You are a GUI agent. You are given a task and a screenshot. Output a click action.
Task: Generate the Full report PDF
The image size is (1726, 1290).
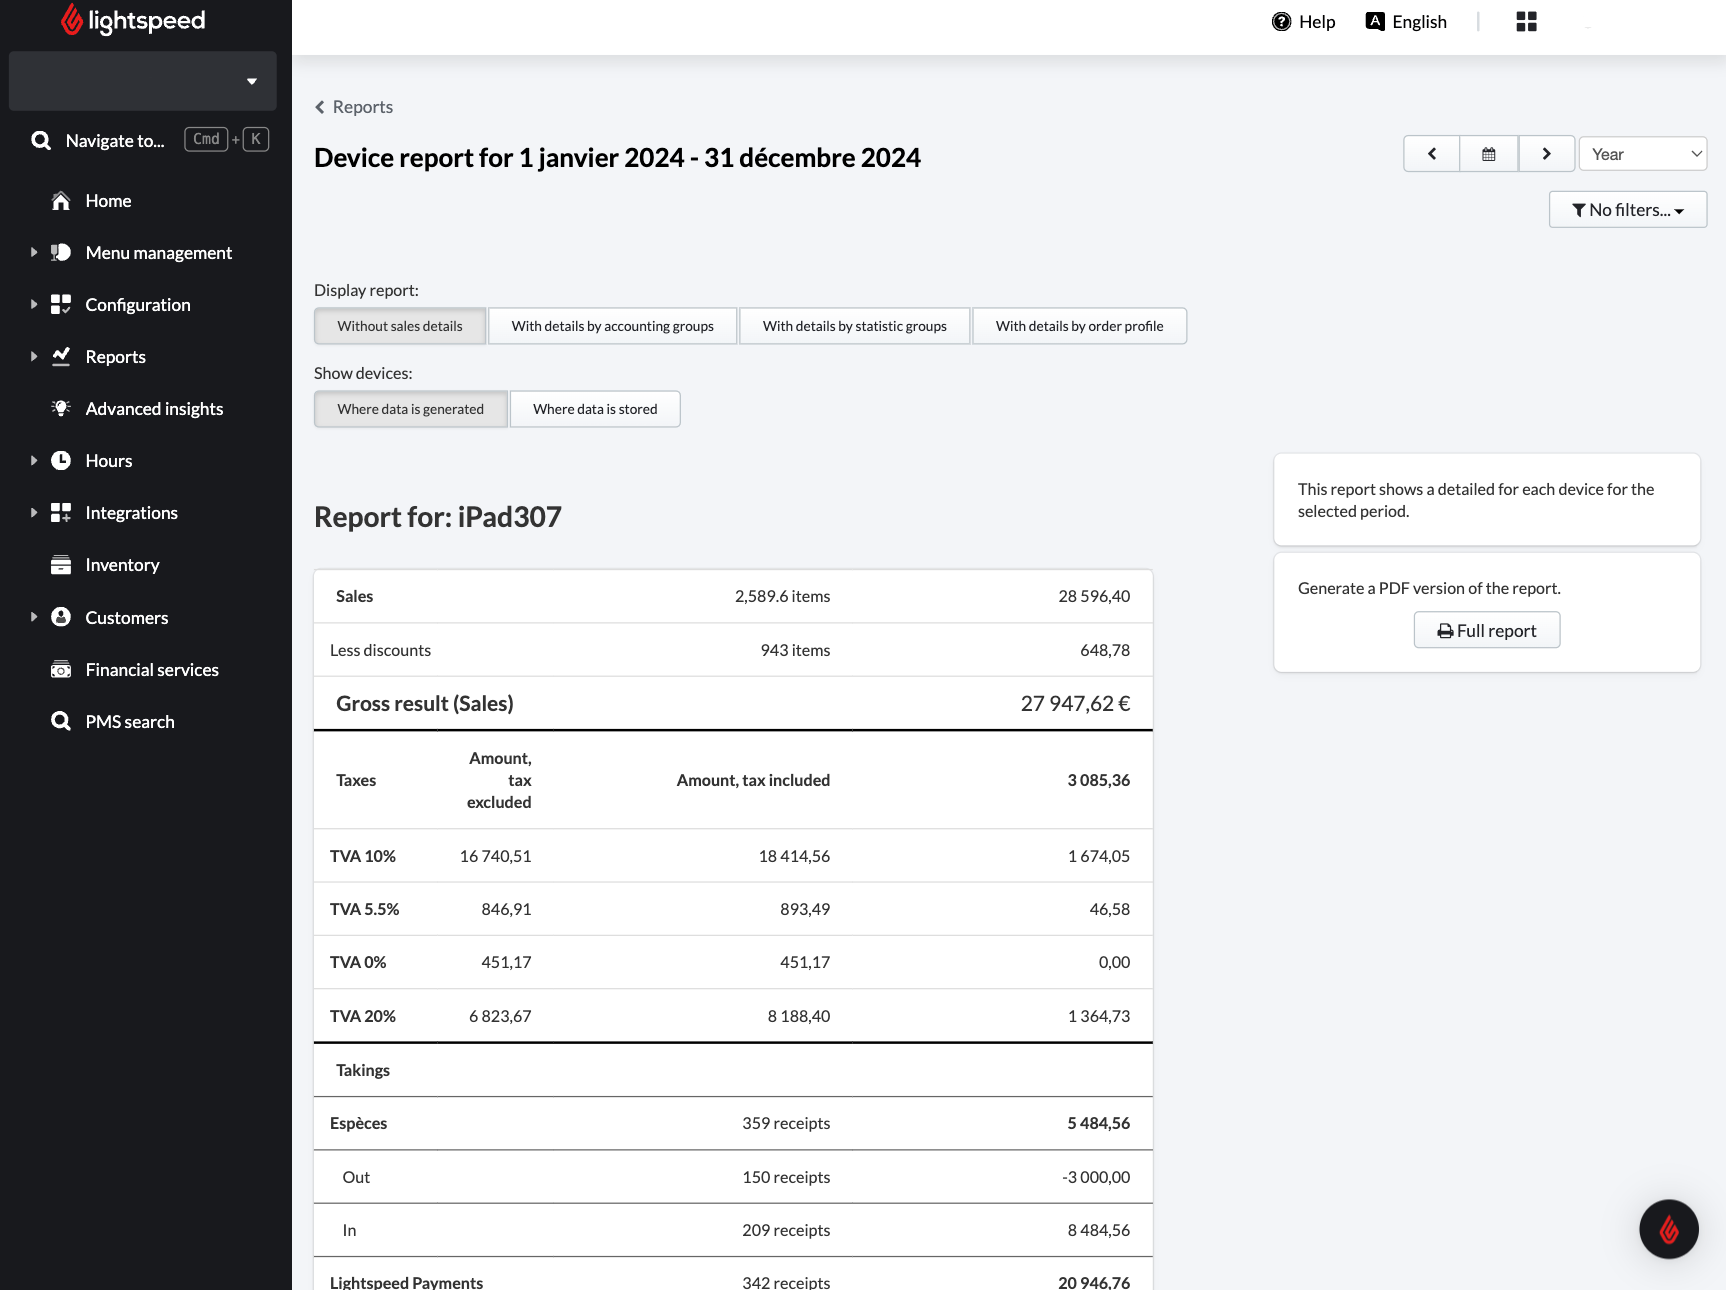(1486, 630)
